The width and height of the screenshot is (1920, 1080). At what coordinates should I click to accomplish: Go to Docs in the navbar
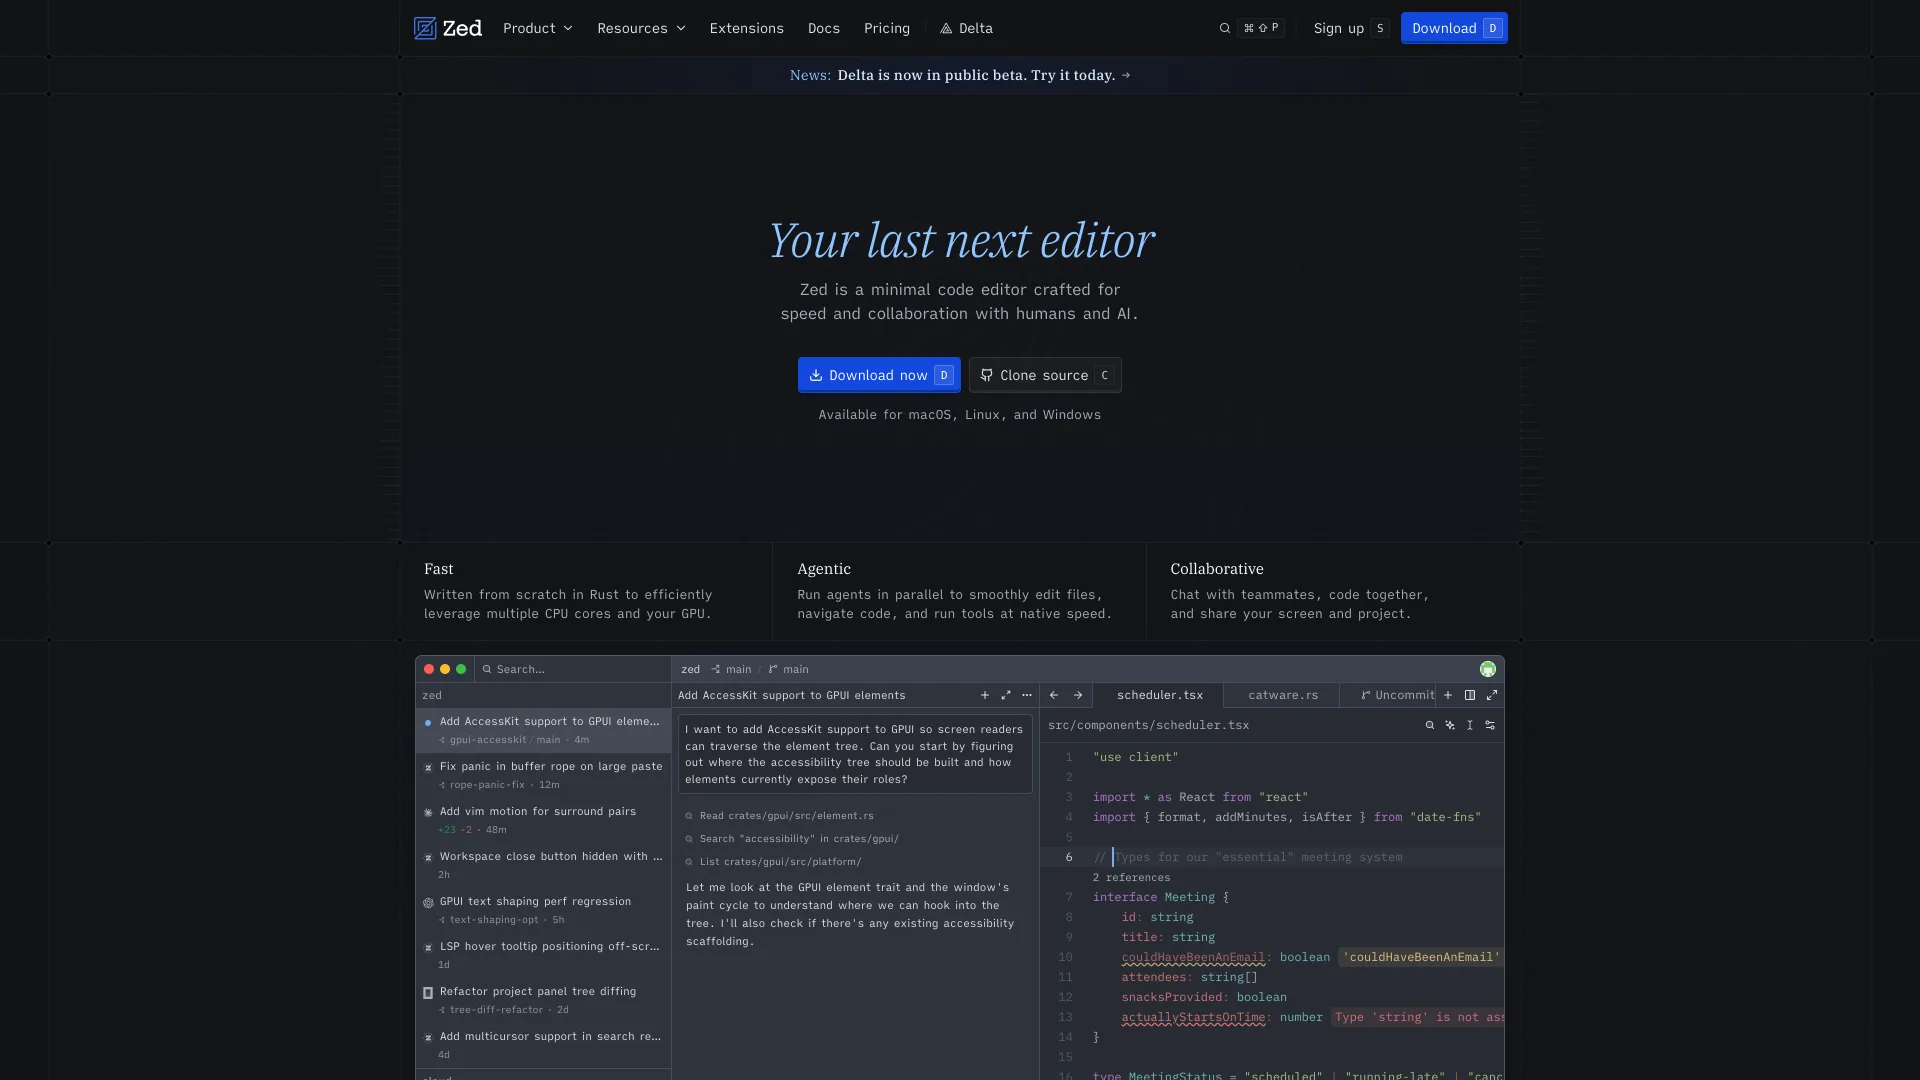[x=824, y=28]
